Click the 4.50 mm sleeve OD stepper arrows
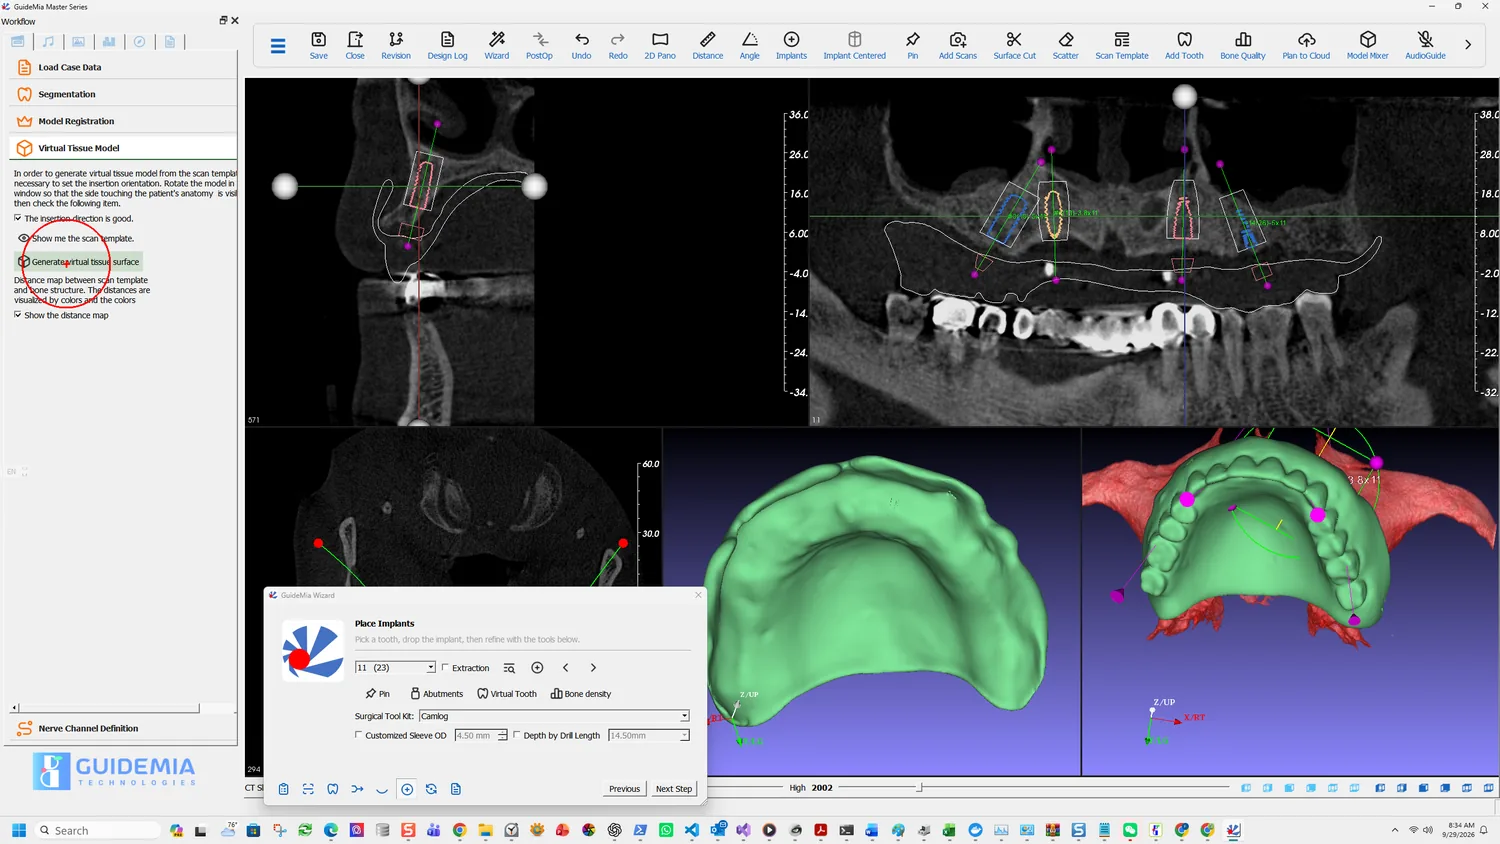Image resolution: width=1500 pixels, height=844 pixels. click(502, 735)
